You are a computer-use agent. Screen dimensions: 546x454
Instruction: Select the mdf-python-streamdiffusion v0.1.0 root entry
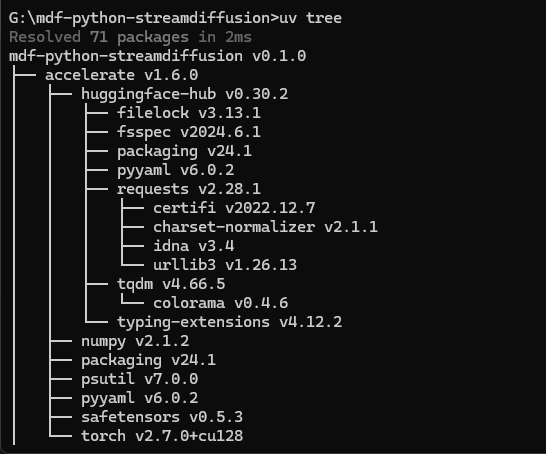coord(157,56)
